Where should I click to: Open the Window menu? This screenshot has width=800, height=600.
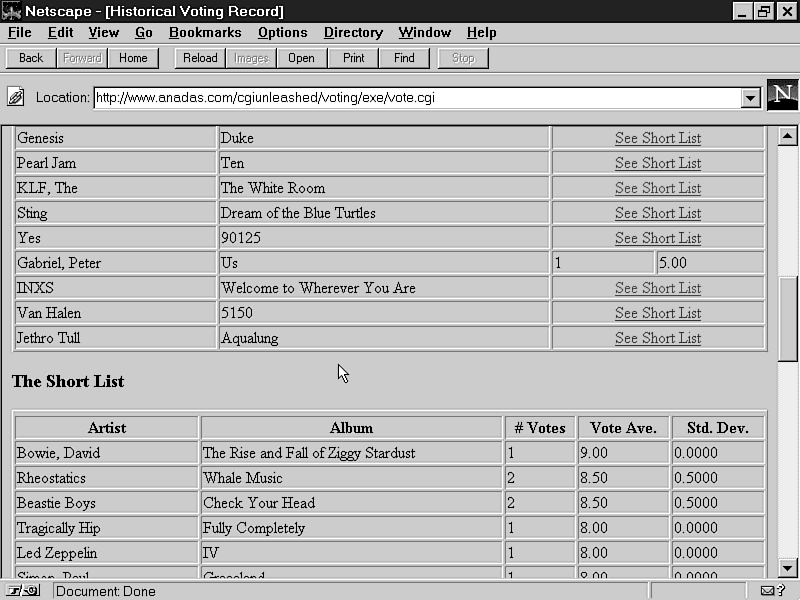click(x=424, y=33)
